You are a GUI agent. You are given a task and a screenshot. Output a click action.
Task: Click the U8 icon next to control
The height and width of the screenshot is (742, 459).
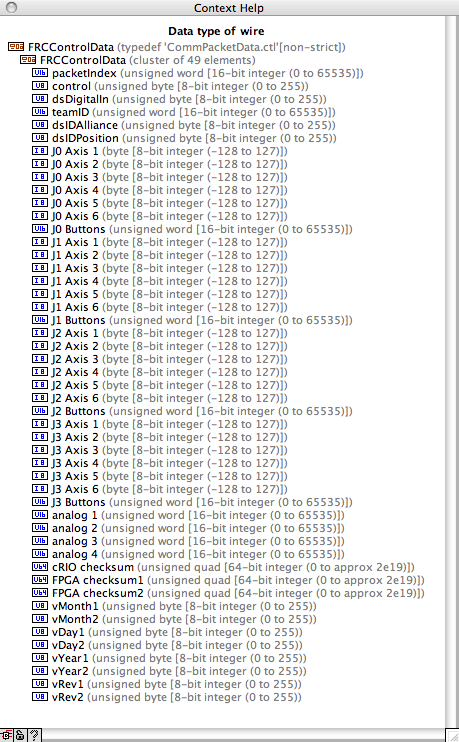[x=40, y=86]
